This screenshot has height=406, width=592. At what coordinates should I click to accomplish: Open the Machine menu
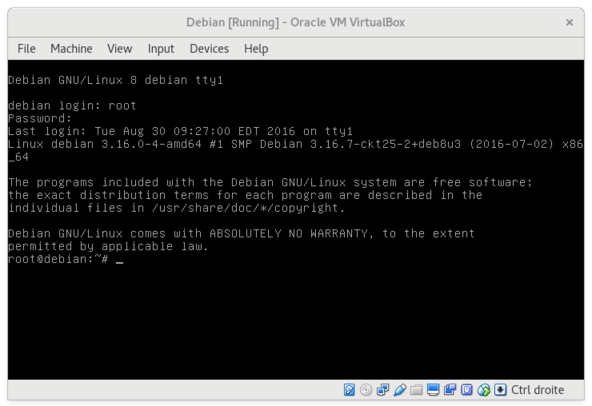click(71, 49)
